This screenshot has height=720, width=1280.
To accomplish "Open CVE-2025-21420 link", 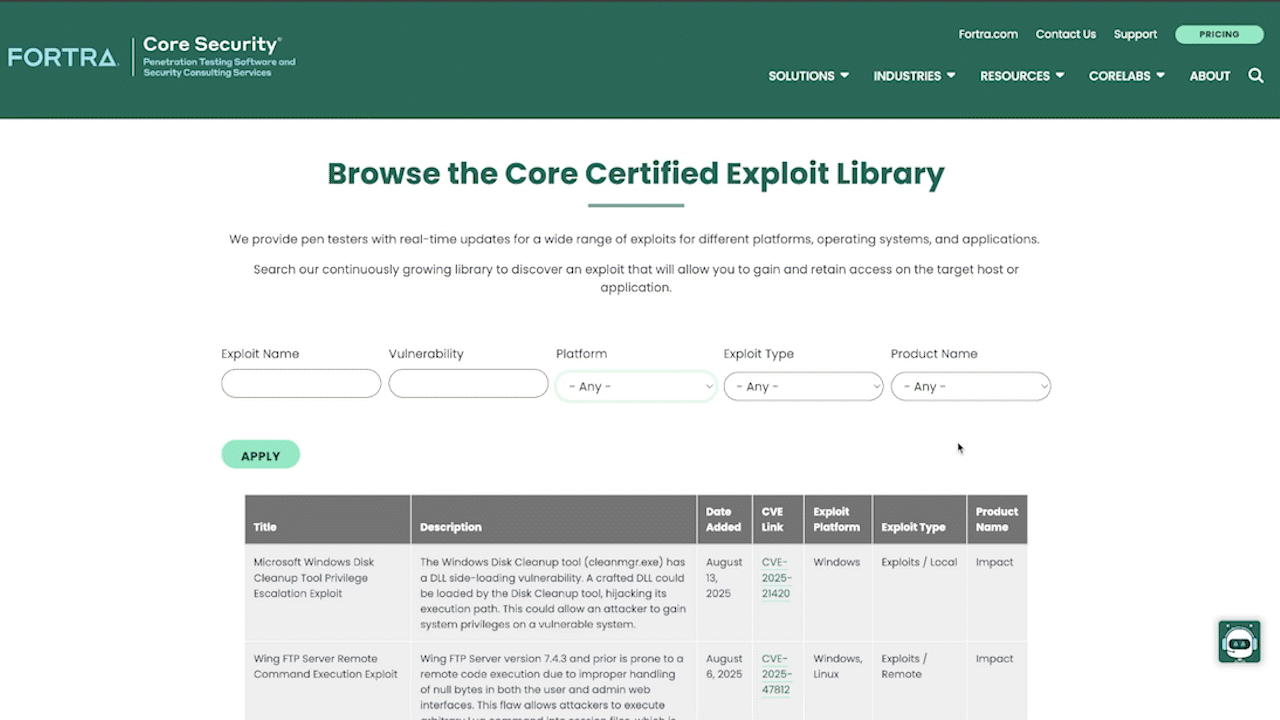I will tap(776, 578).
